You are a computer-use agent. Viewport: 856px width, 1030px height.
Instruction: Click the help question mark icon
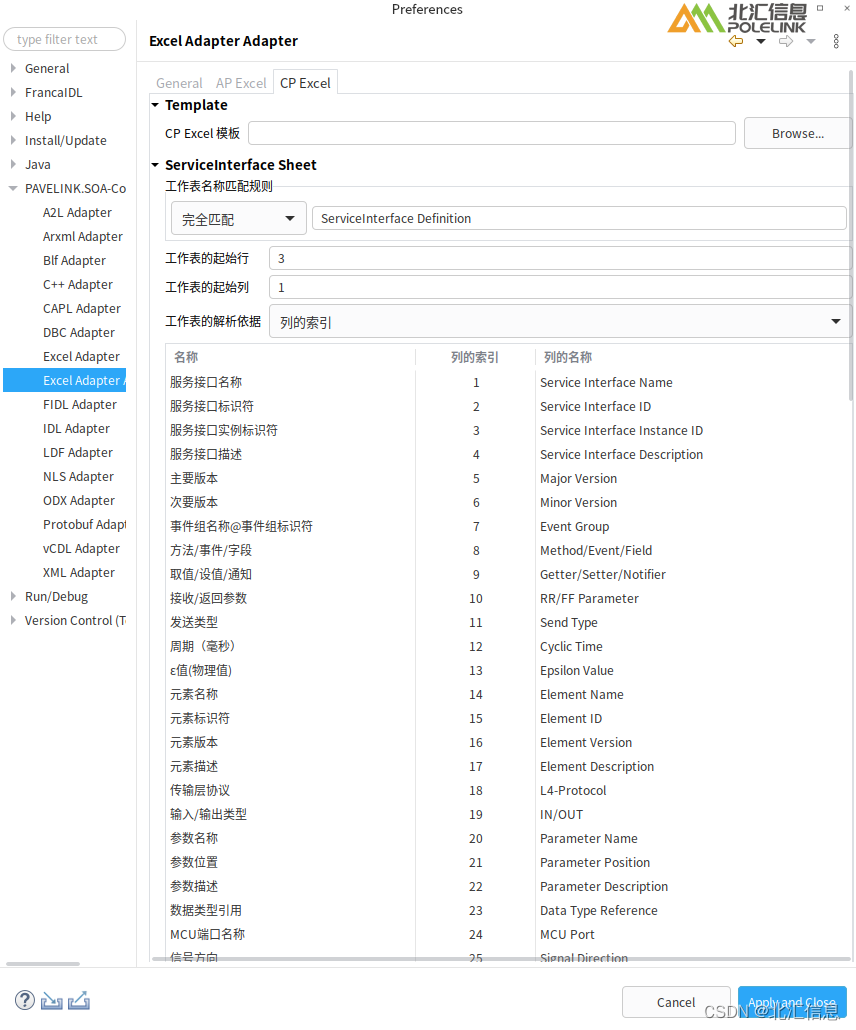(25, 1000)
